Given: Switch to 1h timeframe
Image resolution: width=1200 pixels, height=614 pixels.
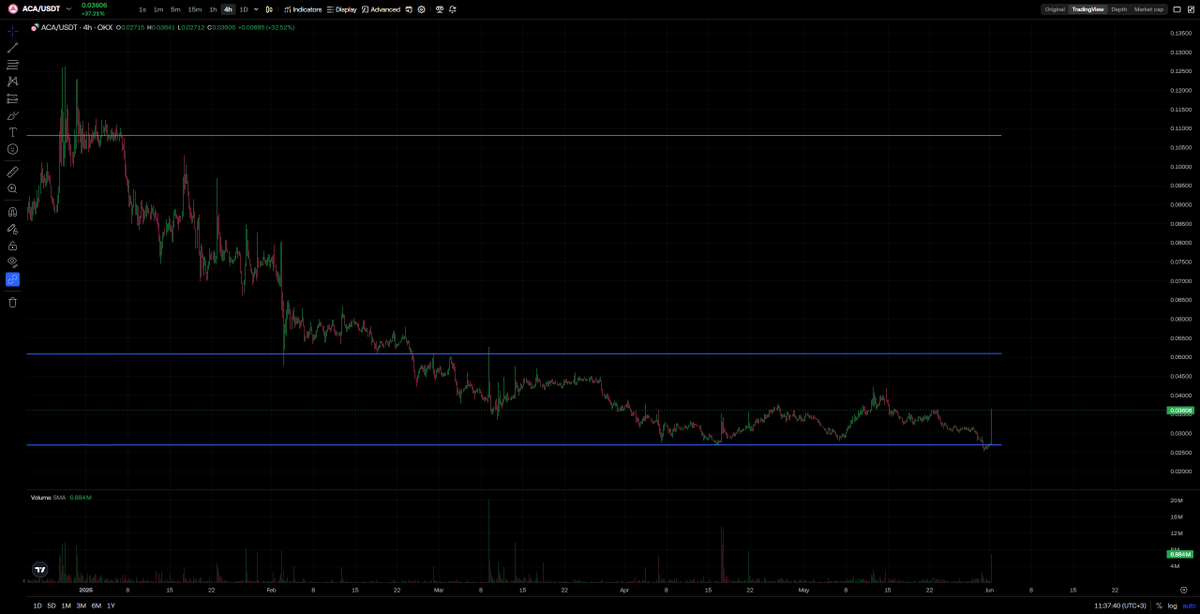Looking at the screenshot, I should [x=213, y=9].
